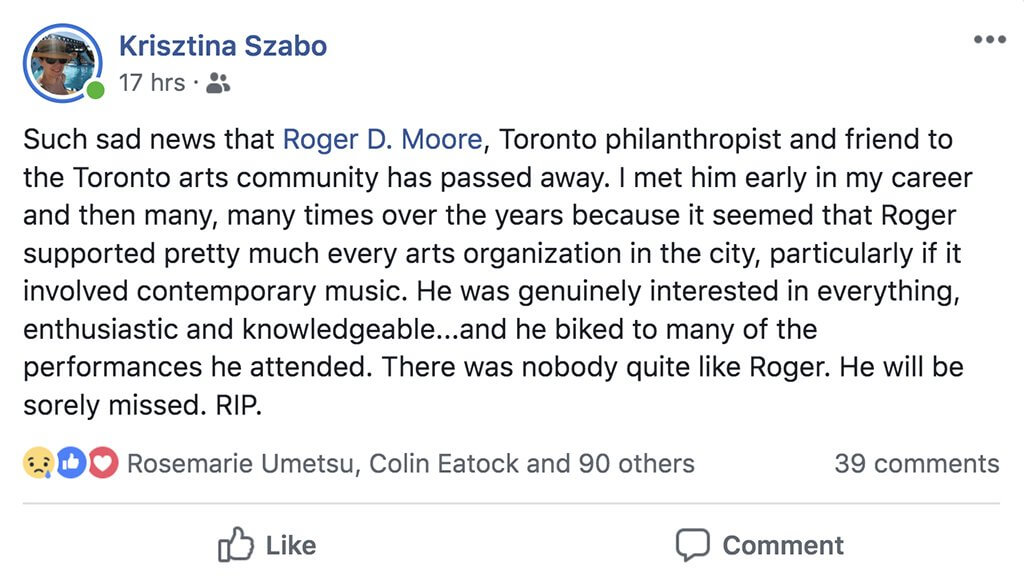Click the red heart reaction icon
This screenshot has height=583, width=1024.
(102, 464)
